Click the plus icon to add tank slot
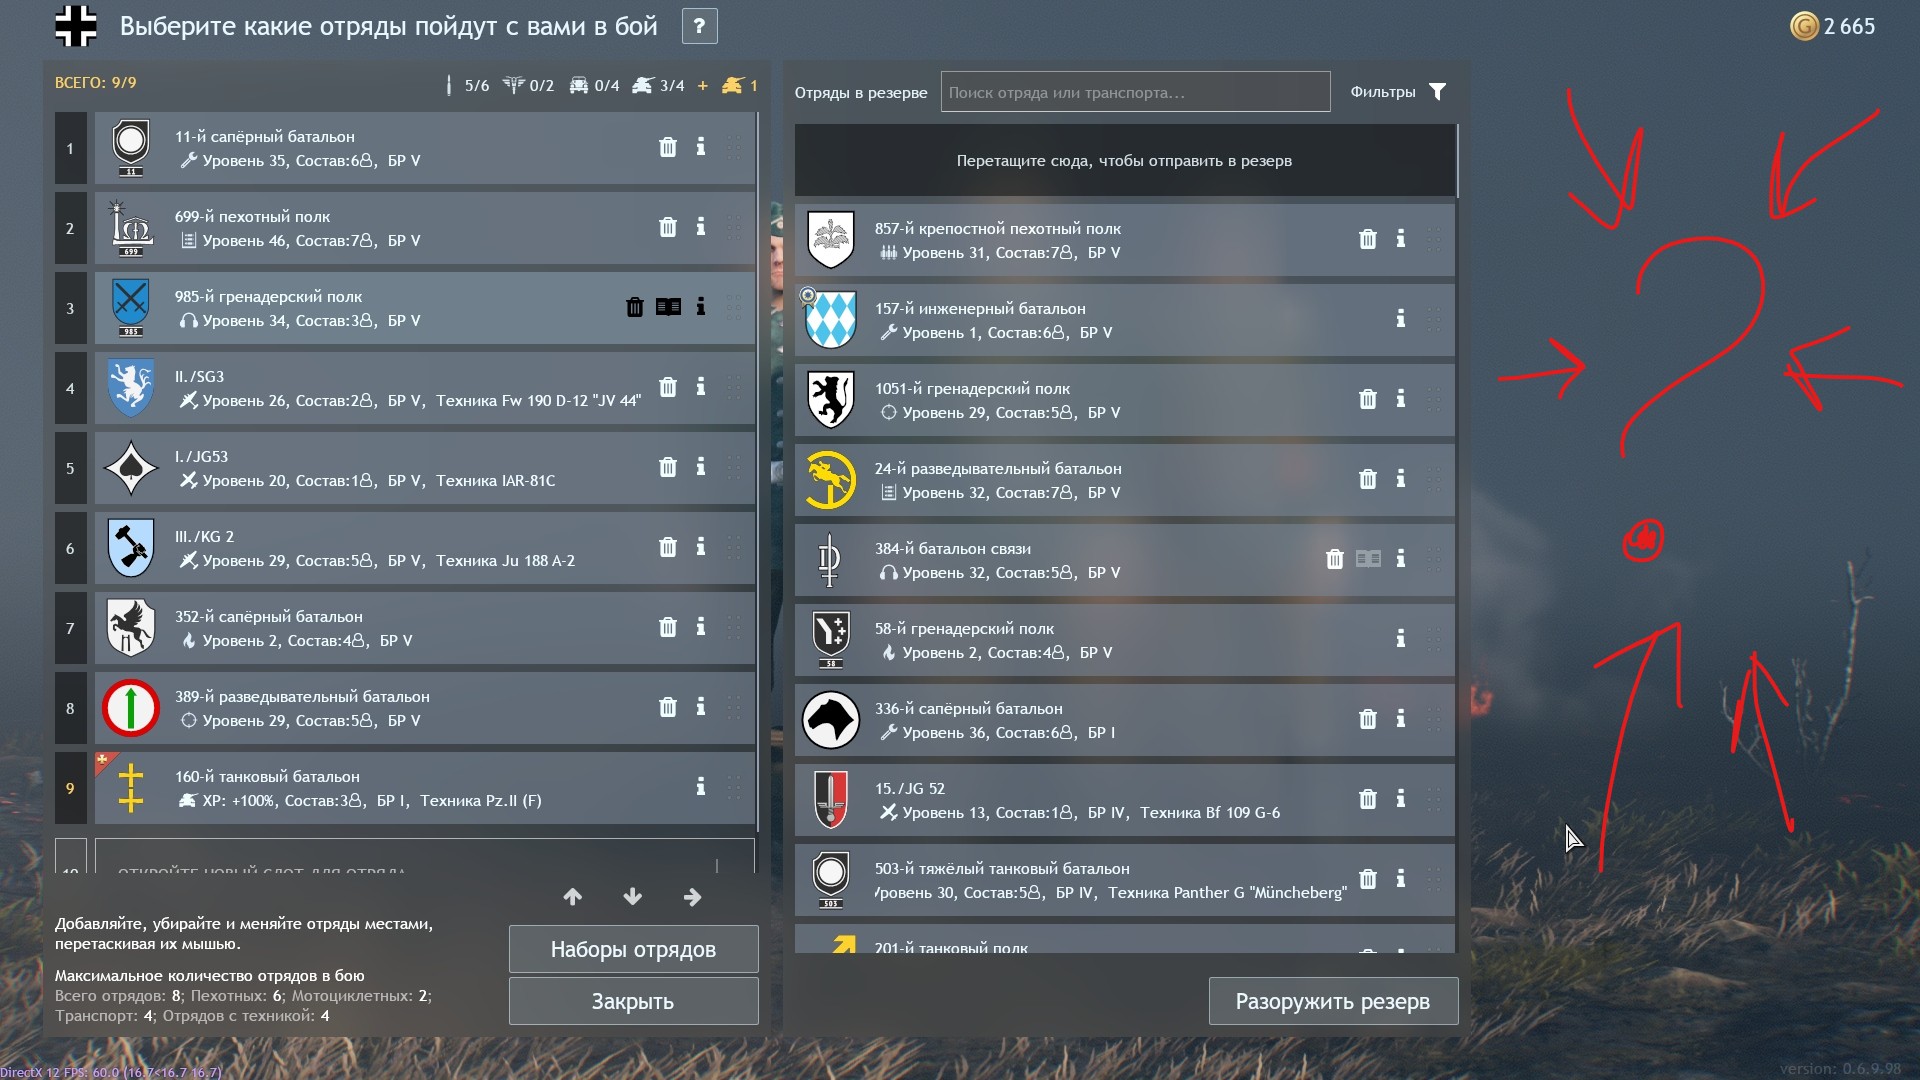The image size is (1920, 1080). click(703, 86)
